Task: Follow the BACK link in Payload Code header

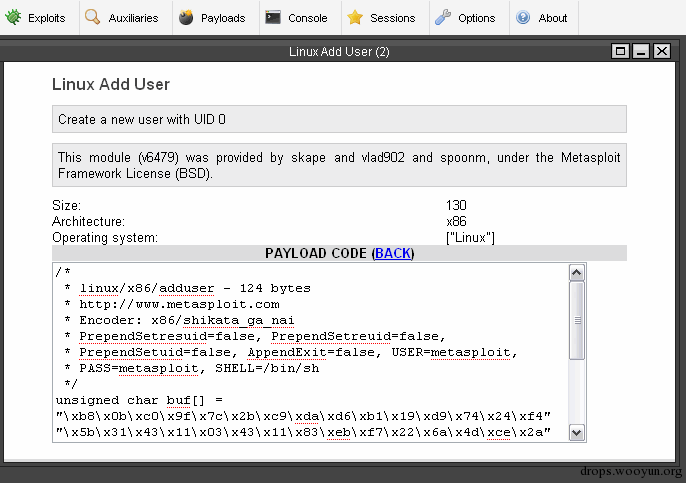Action: pyautogui.click(x=393, y=253)
